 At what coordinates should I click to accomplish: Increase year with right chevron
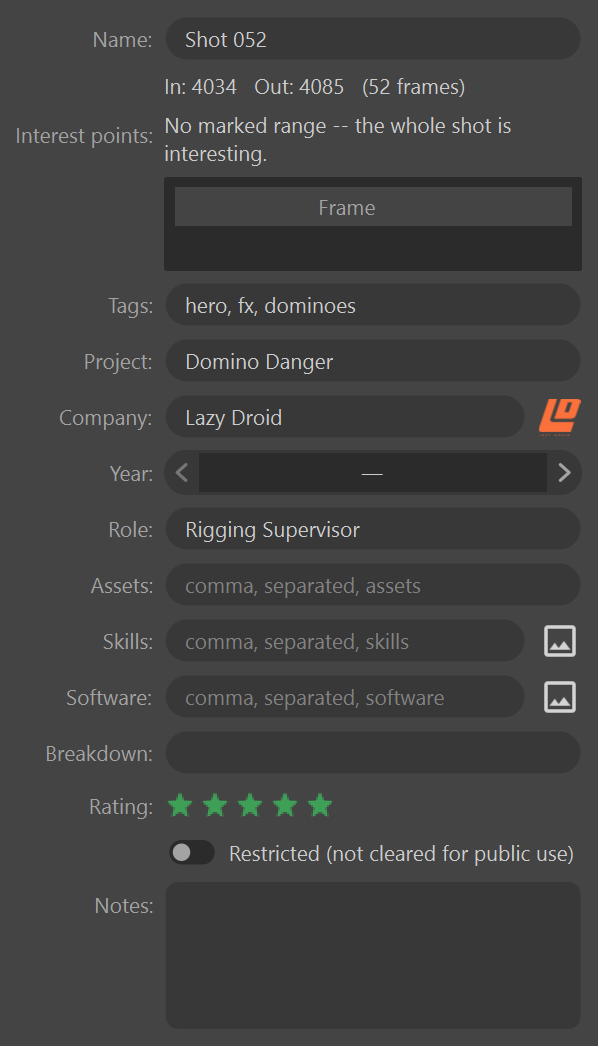(x=564, y=473)
